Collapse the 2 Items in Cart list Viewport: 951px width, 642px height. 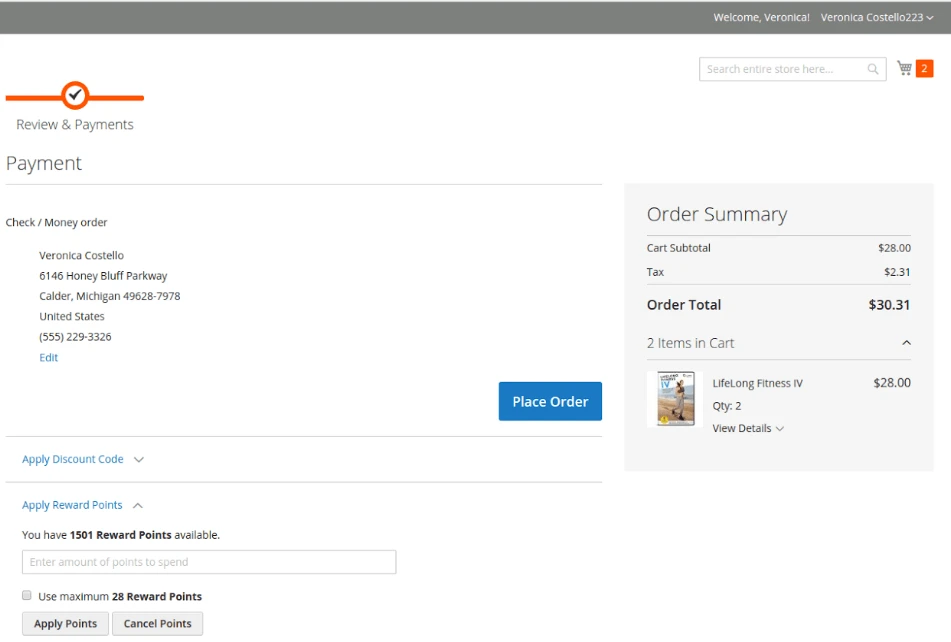(x=906, y=343)
